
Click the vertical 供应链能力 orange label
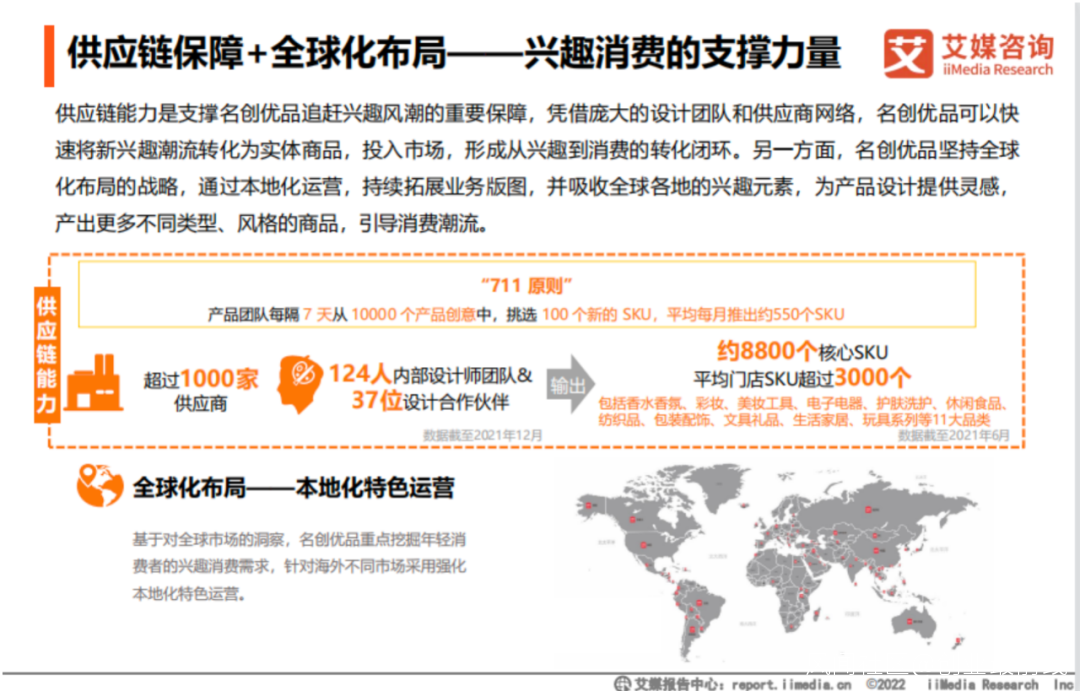pos(47,355)
